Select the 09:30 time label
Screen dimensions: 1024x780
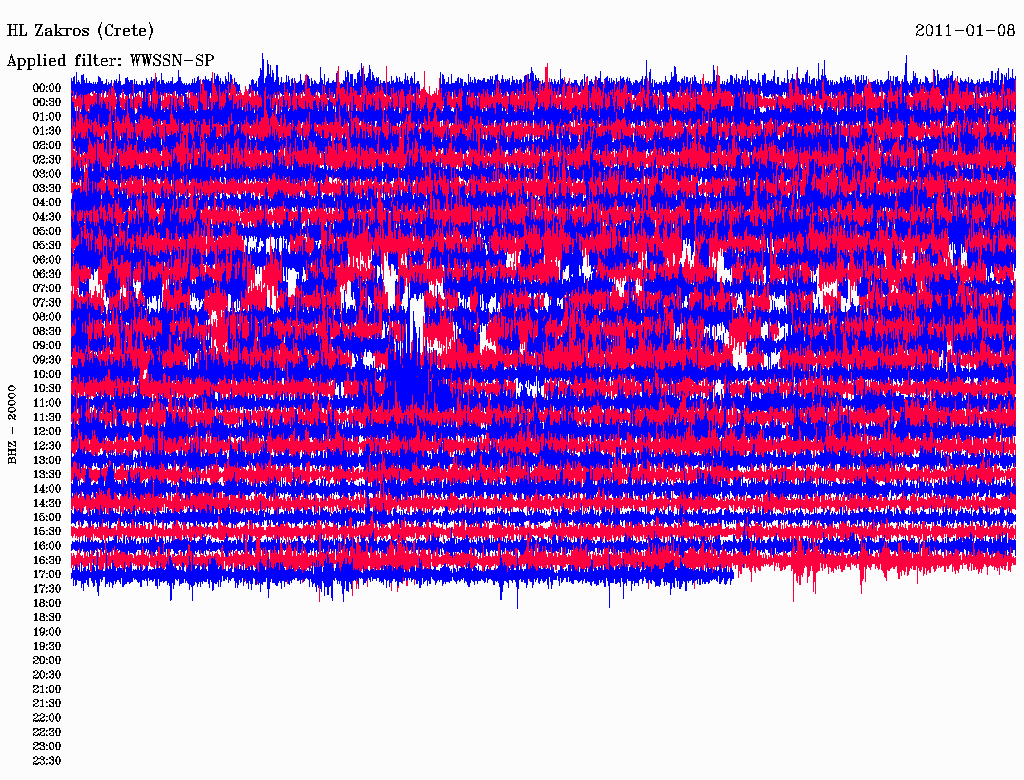pyautogui.click(x=47, y=360)
